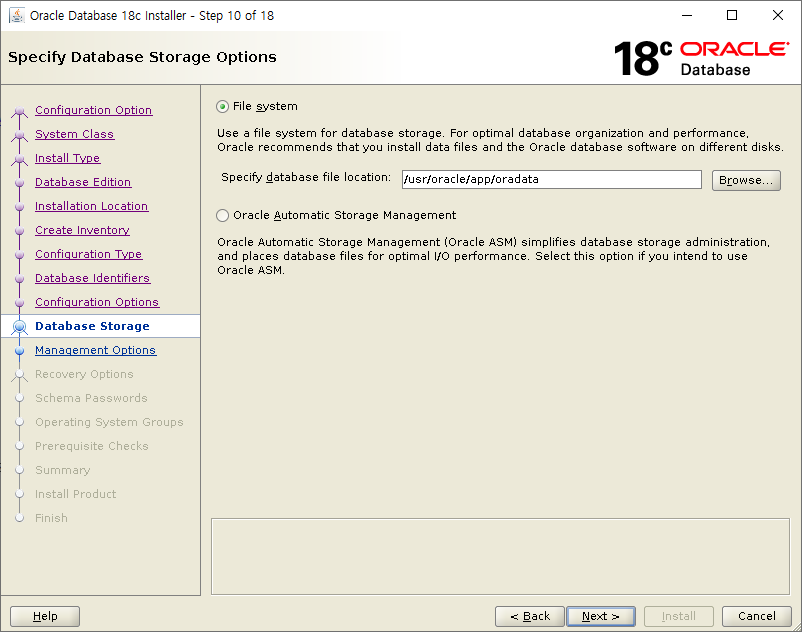802x632 pixels.
Task: Jump to Configuration Type step
Action: 88,254
